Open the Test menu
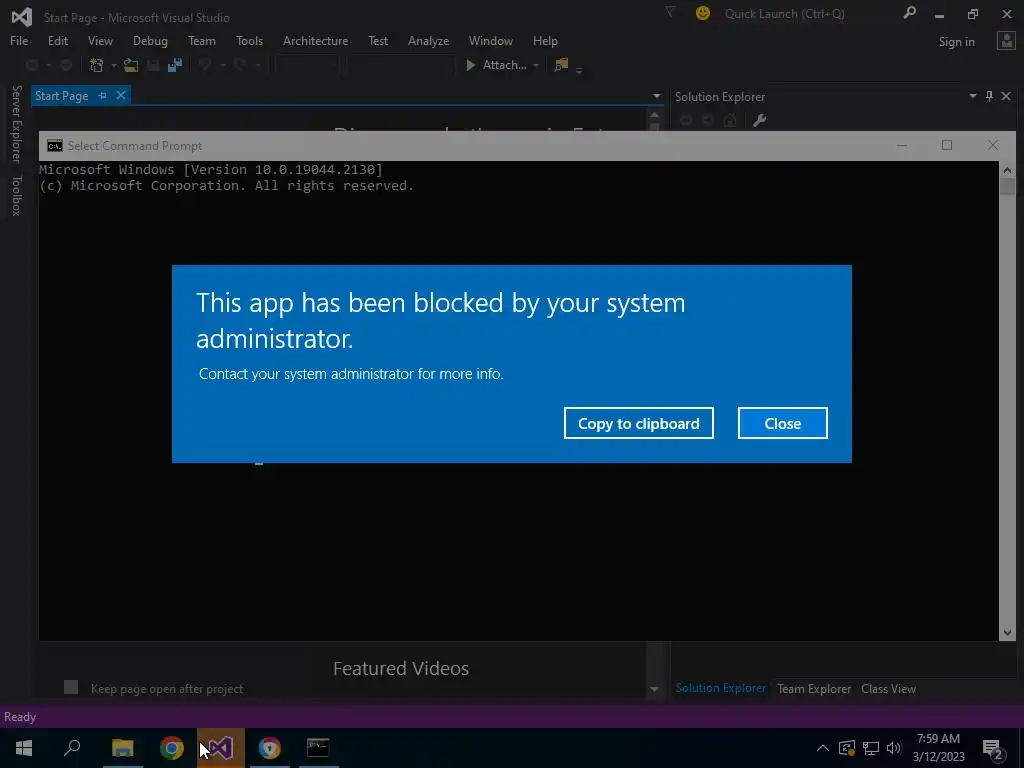Image resolution: width=1024 pixels, height=768 pixels. click(x=378, y=40)
